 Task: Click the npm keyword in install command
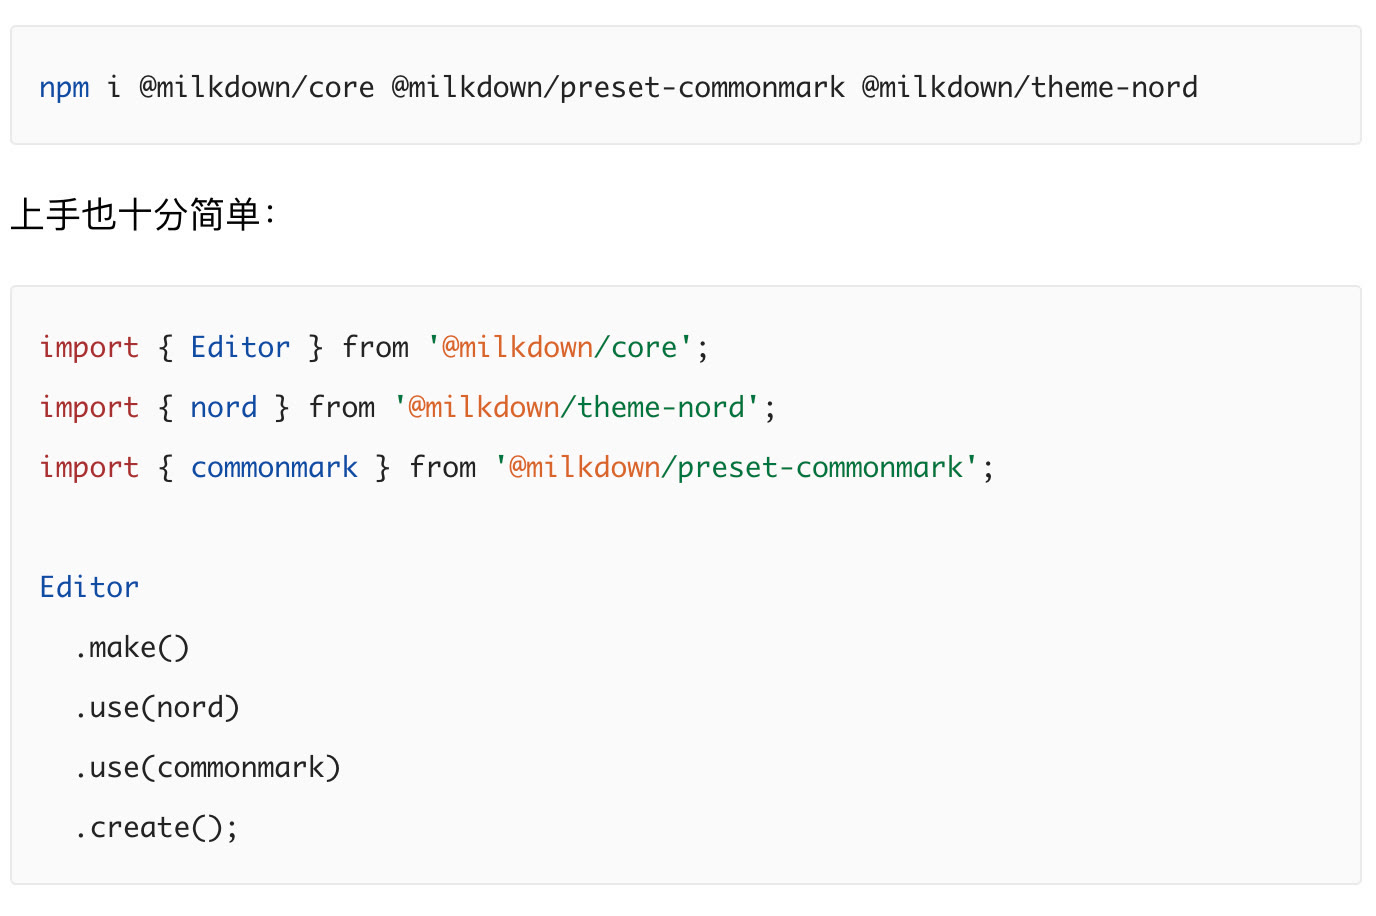(64, 88)
